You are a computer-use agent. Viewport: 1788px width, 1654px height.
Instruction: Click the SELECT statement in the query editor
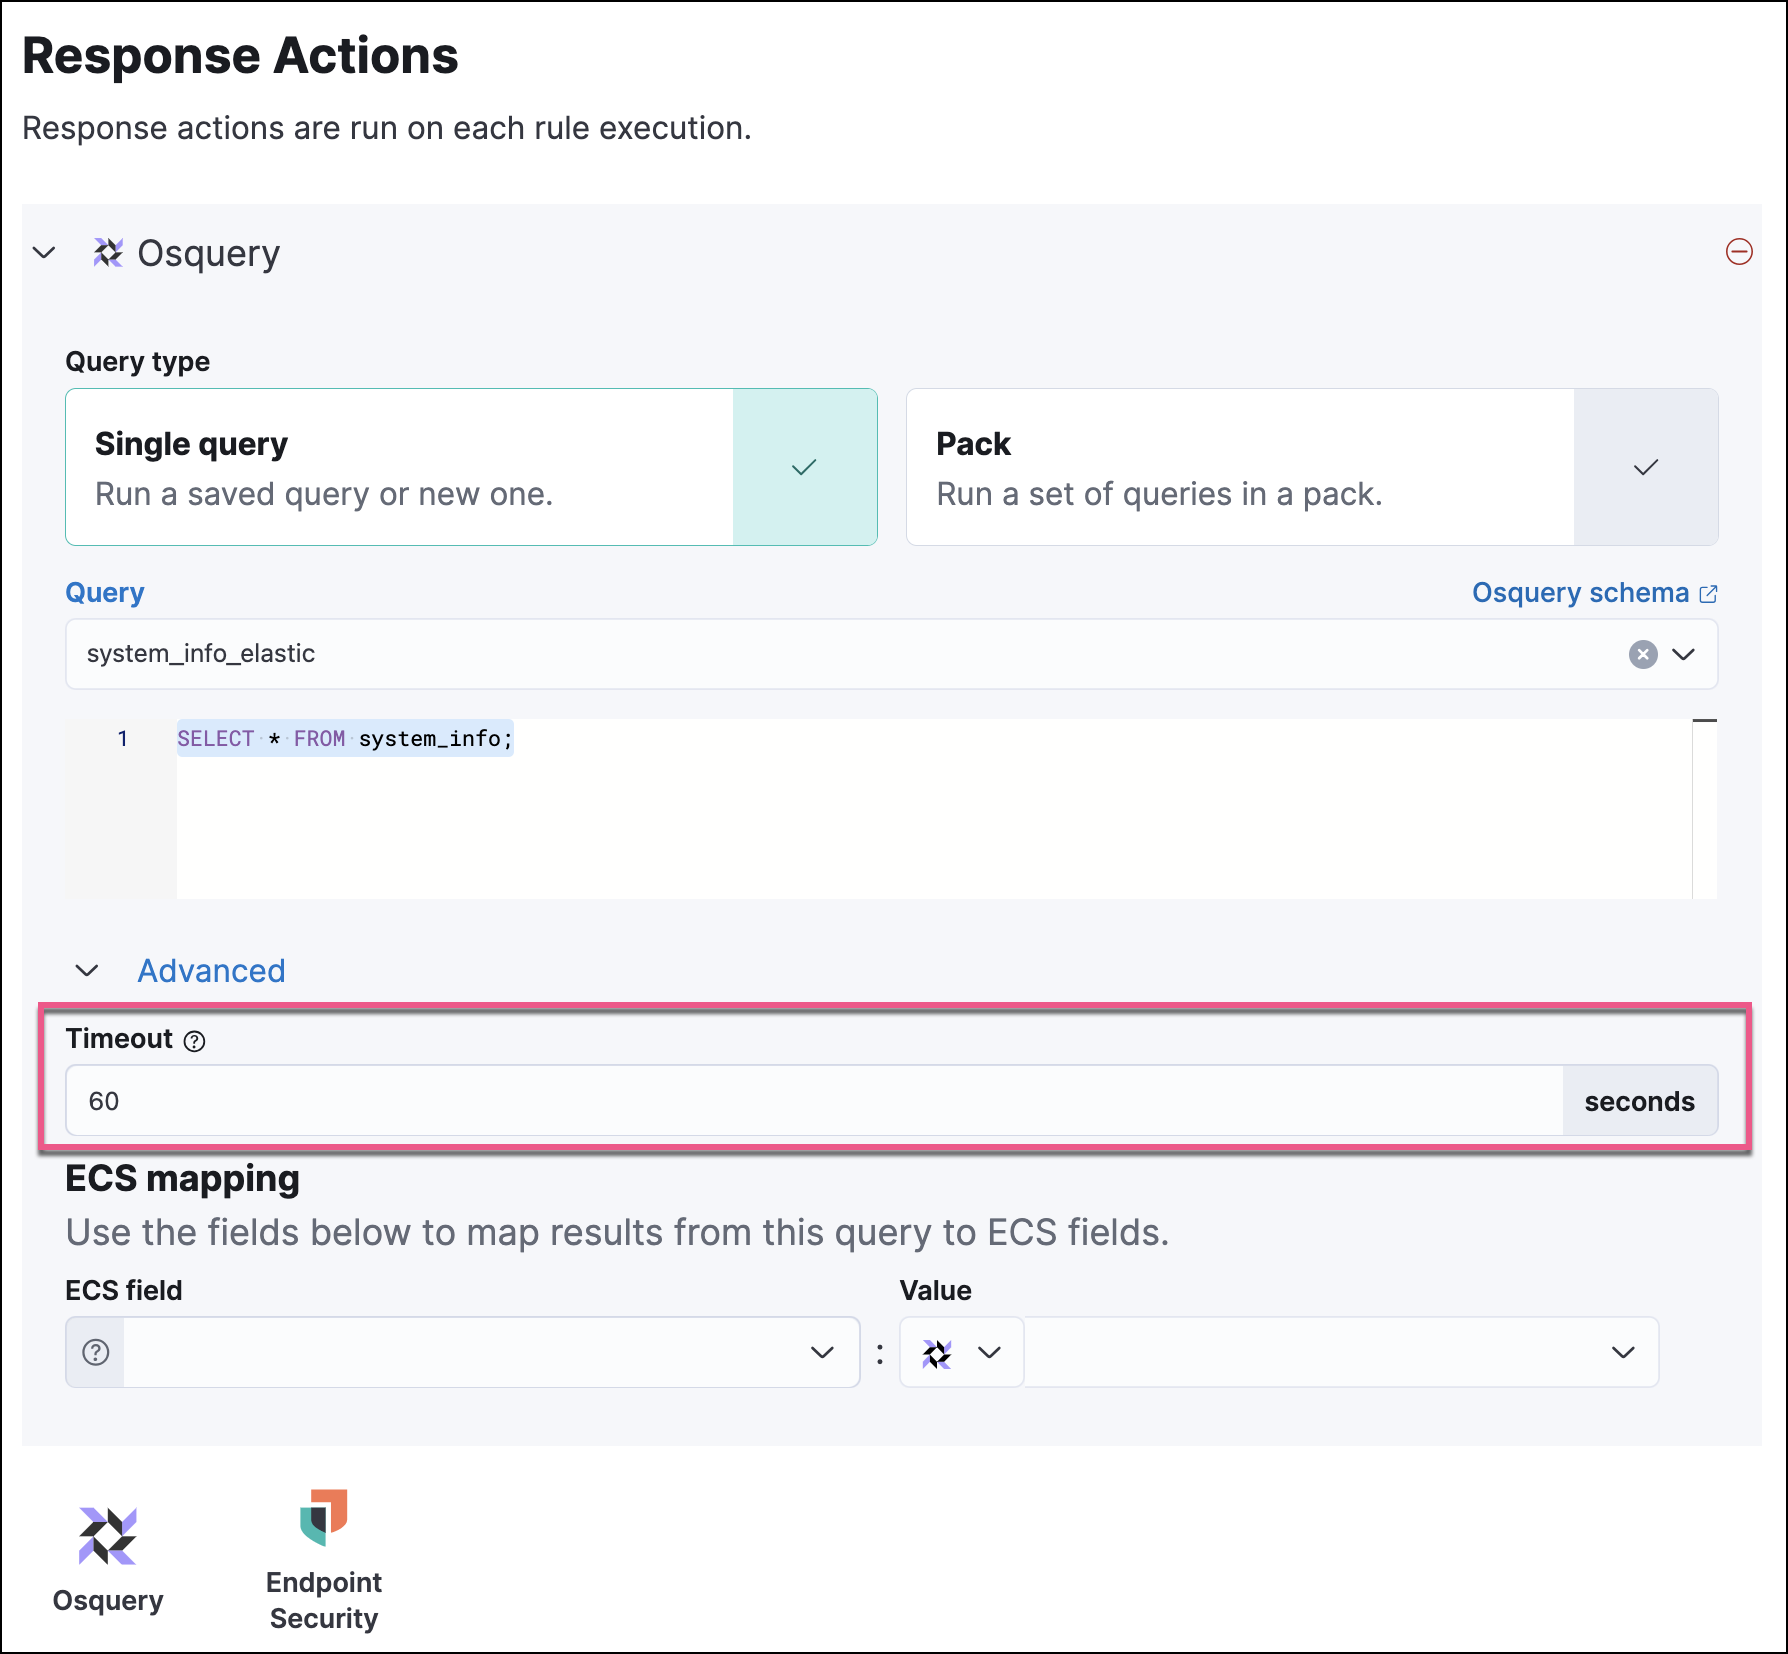[344, 739]
